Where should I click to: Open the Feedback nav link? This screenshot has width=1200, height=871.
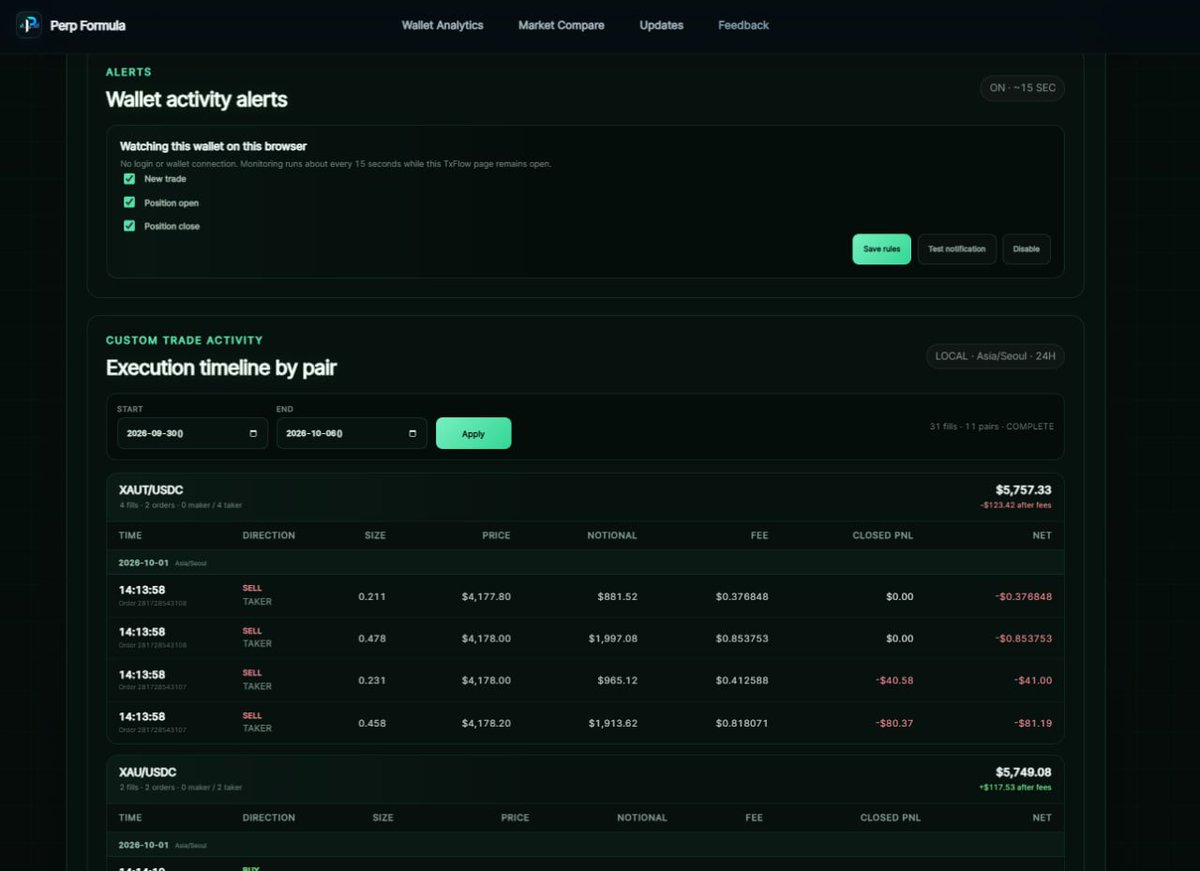(743, 25)
